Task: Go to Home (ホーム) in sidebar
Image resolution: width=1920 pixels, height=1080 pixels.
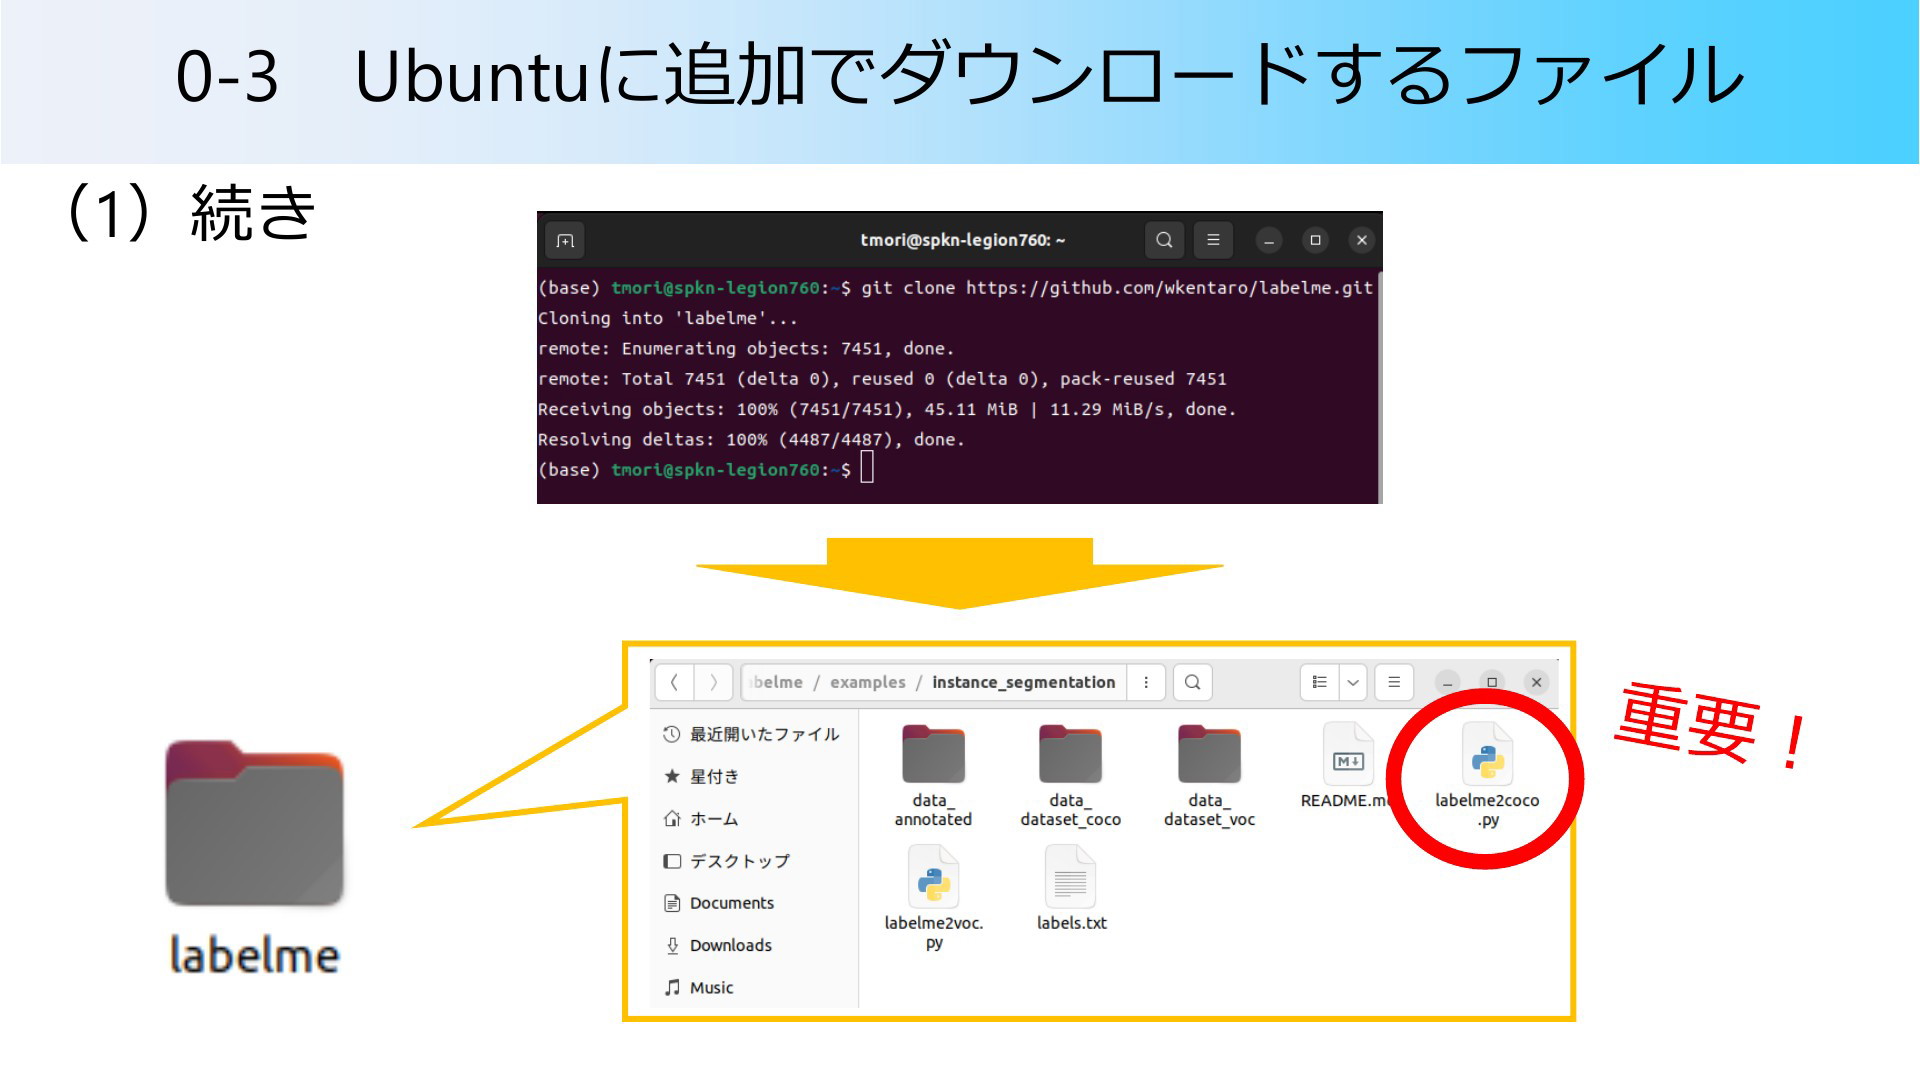Action: coord(752,819)
